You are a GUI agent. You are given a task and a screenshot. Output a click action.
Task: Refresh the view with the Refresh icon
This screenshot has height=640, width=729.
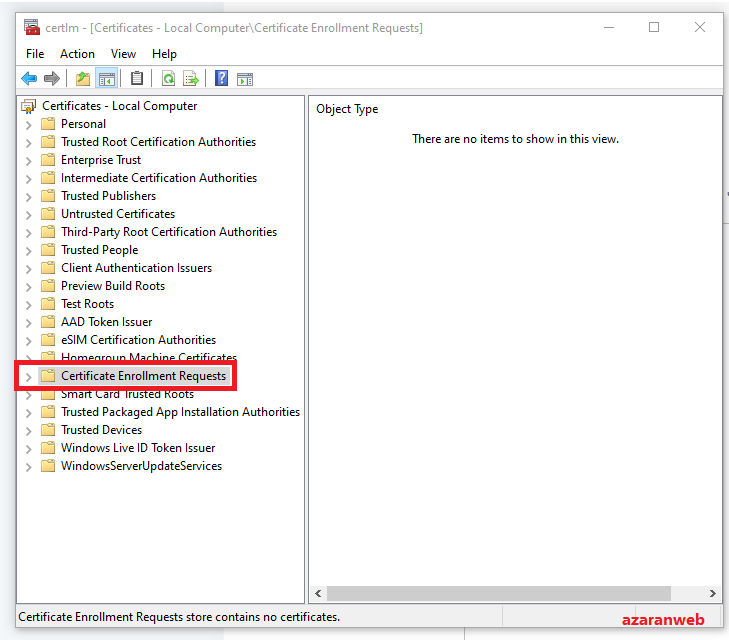(x=168, y=79)
